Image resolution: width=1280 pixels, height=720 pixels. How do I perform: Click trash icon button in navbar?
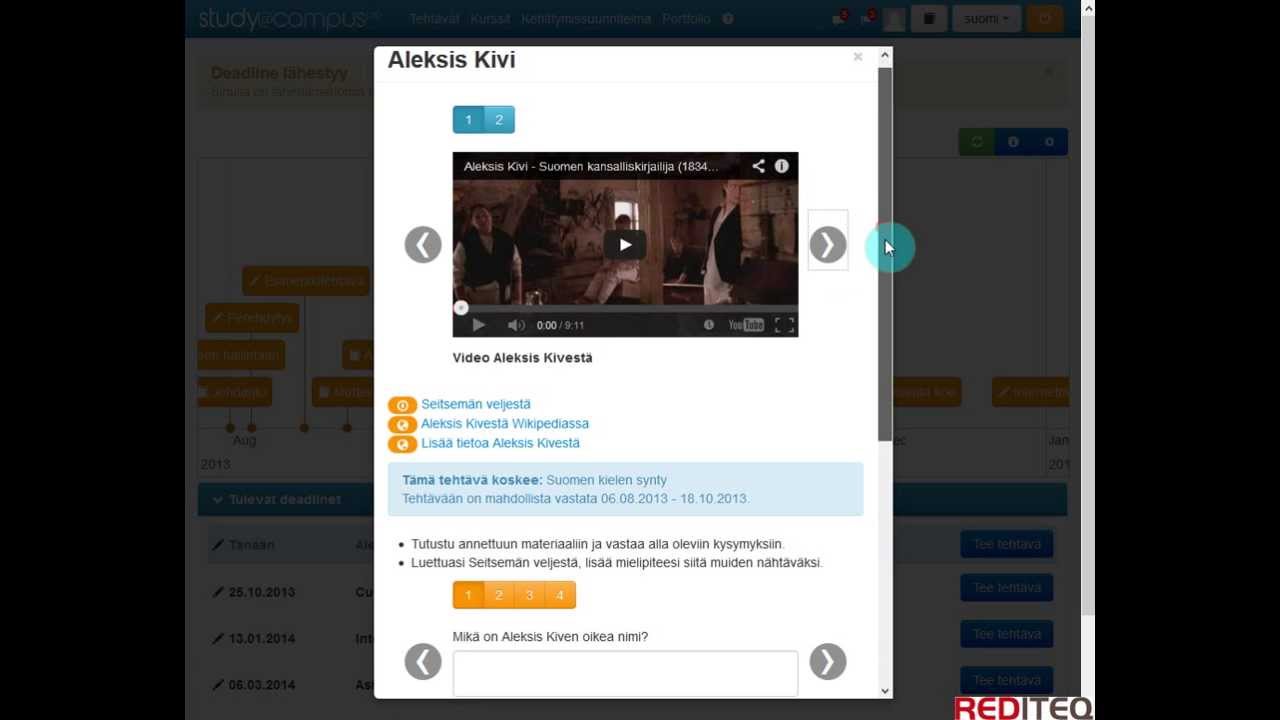pyautogui.click(x=929, y=18)
